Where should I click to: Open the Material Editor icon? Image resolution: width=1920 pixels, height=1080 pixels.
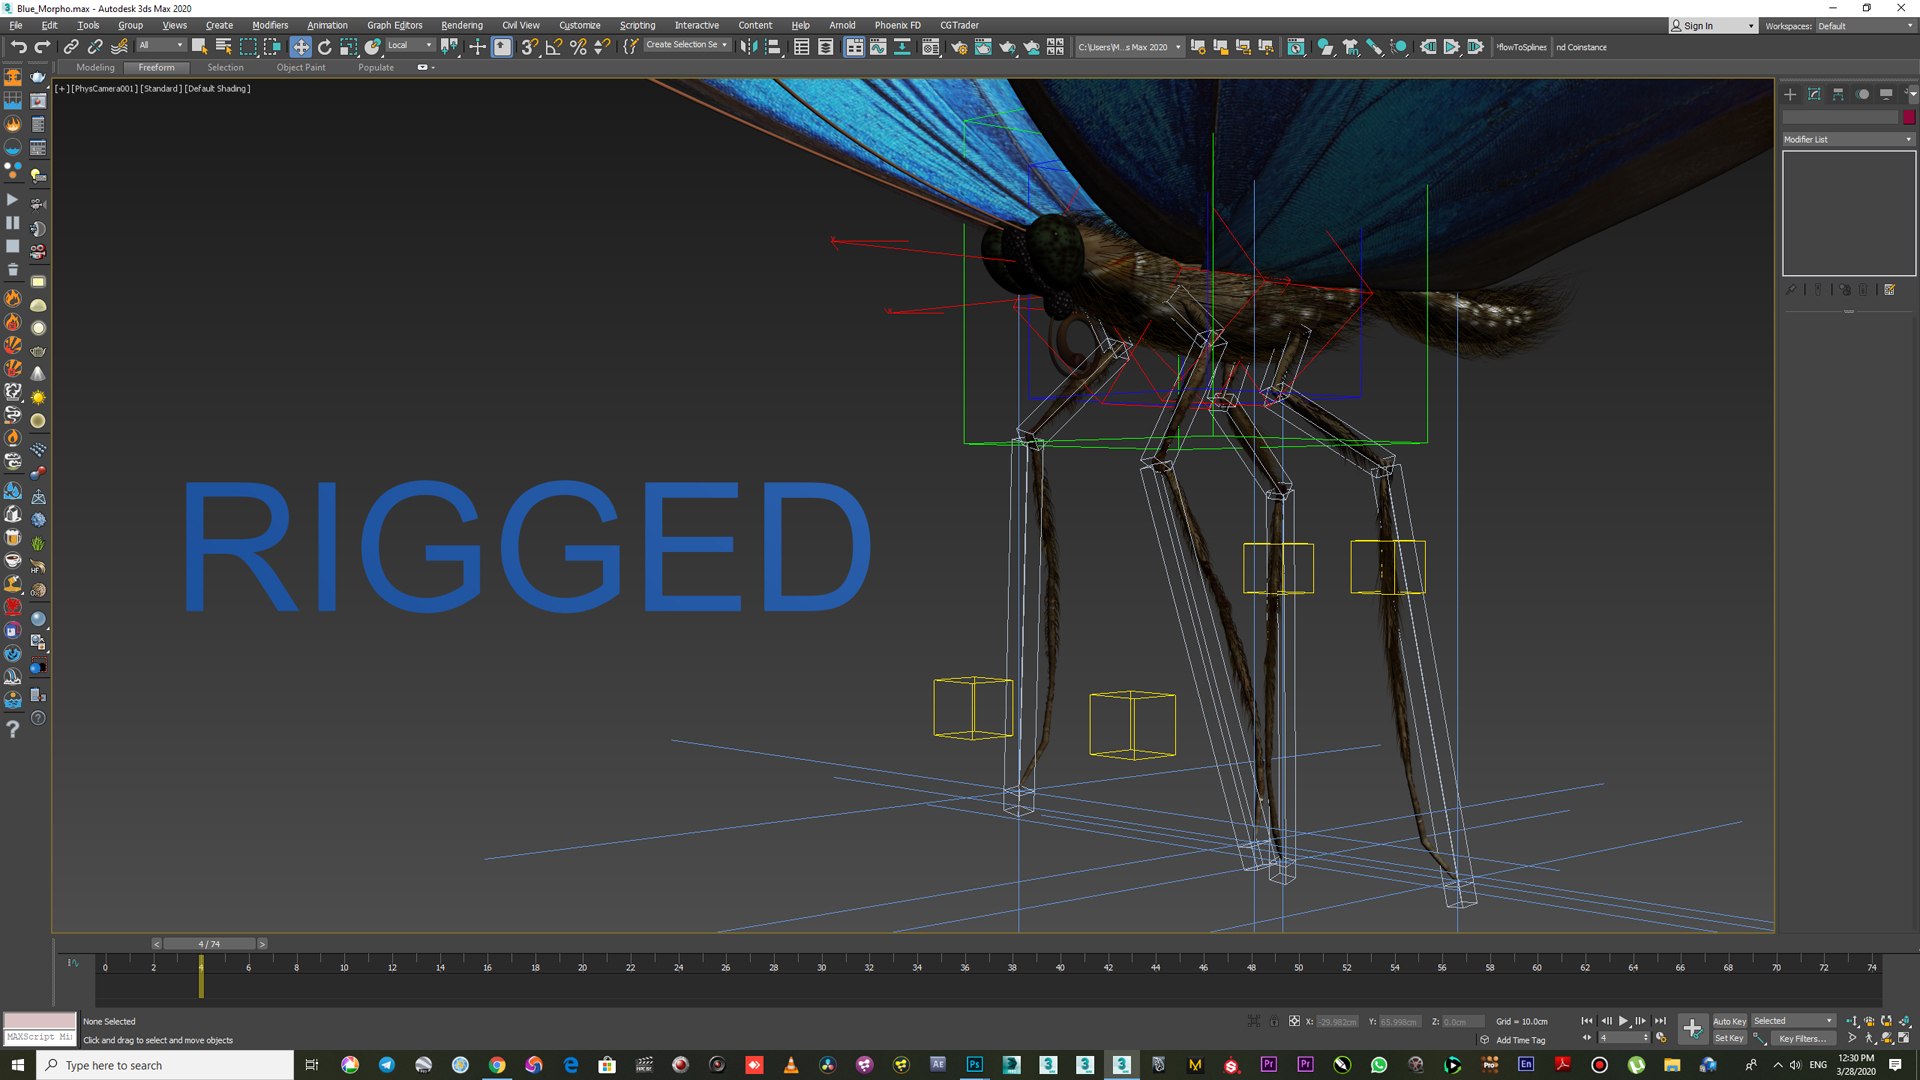[x=930, y=47]
